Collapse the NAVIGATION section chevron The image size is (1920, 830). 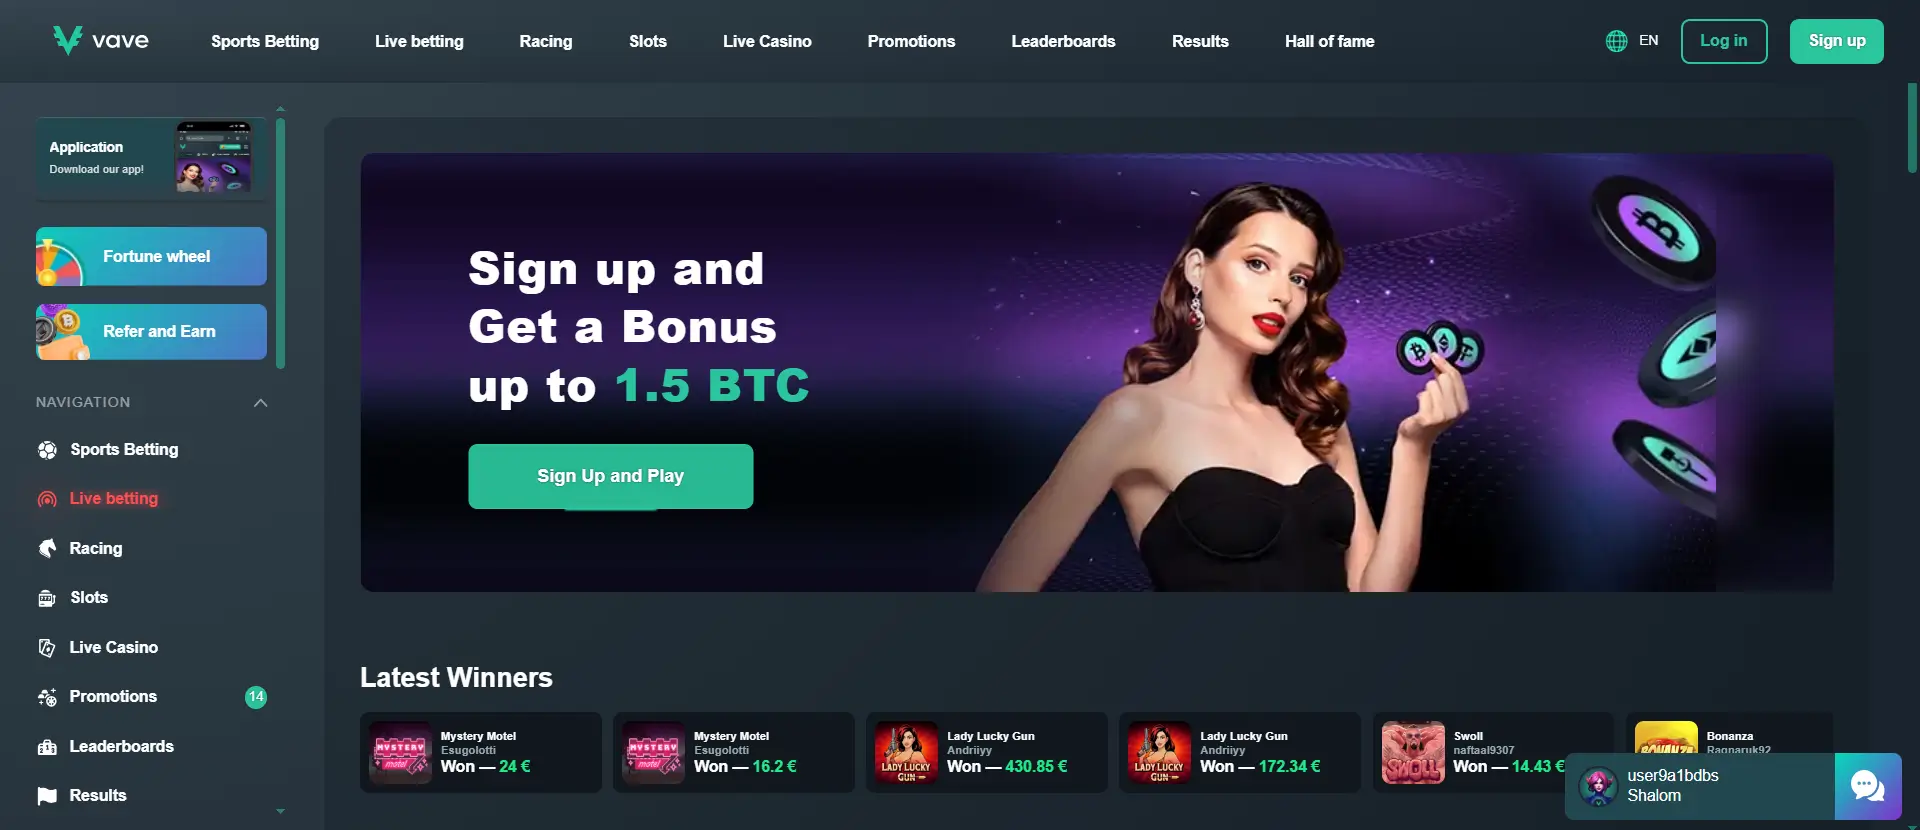click(x=261, y=403)
